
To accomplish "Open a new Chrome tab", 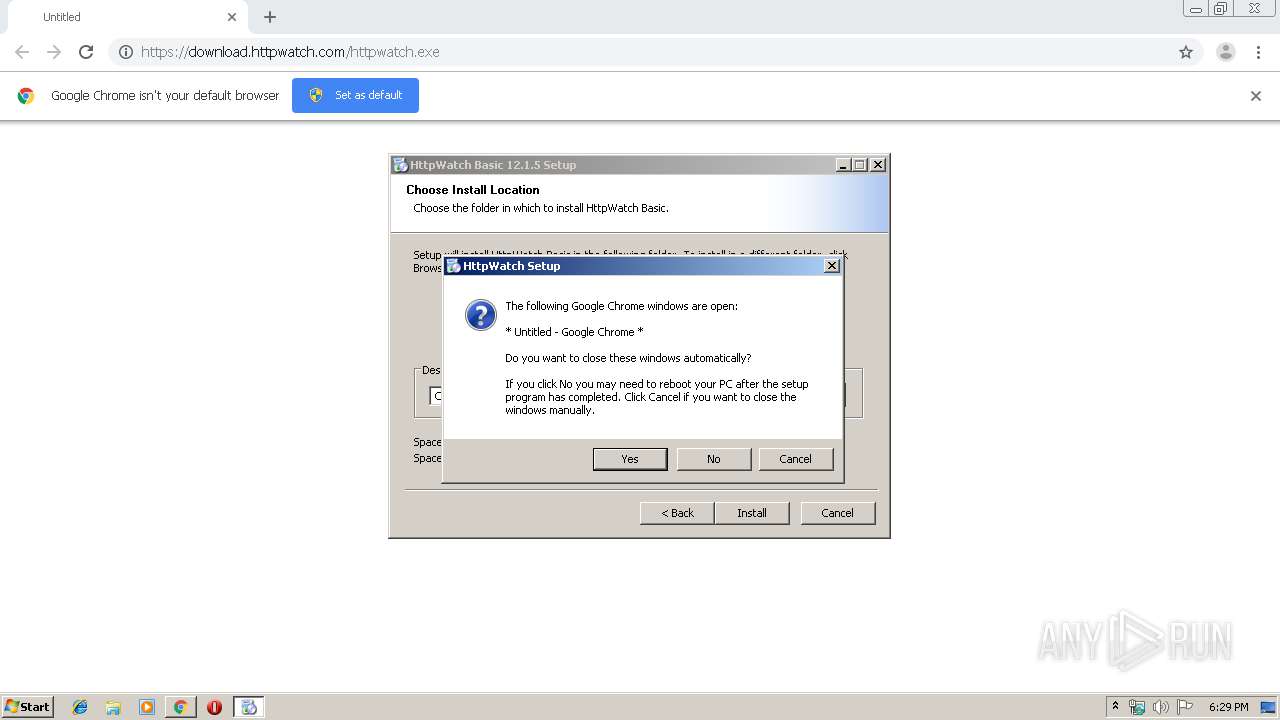I will [270, 17].
